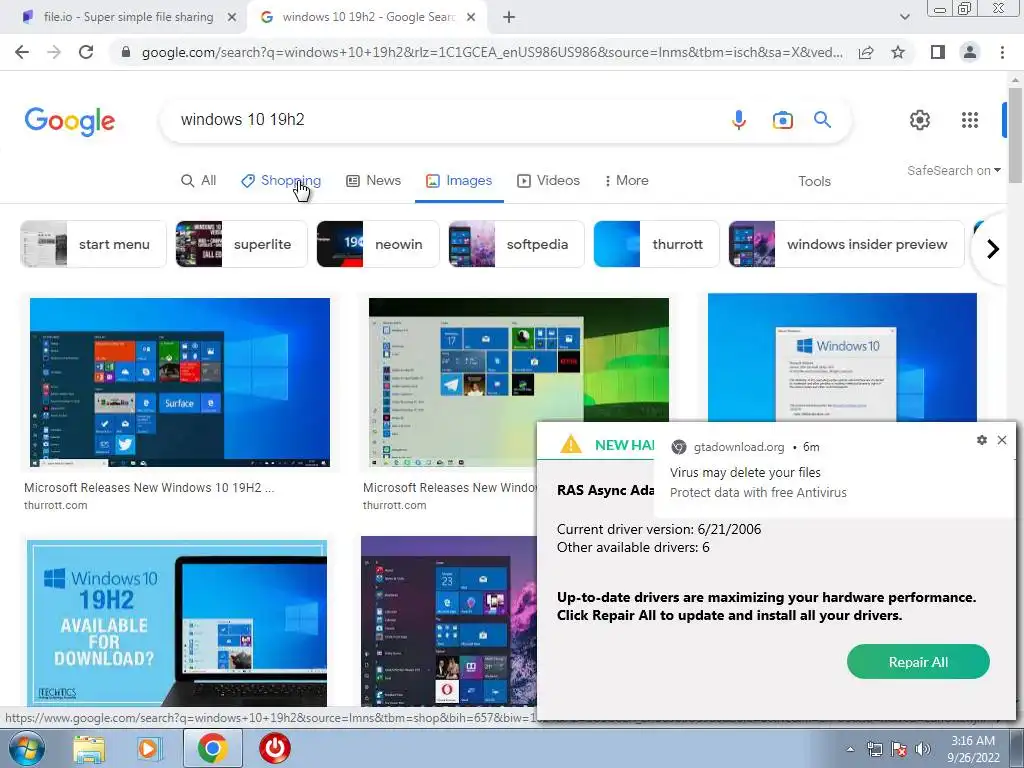Image resolution: width=1024 pixels, height=768 pixels.
Task: Click the padlock site info icon
Action: click(x=126, y=52)
